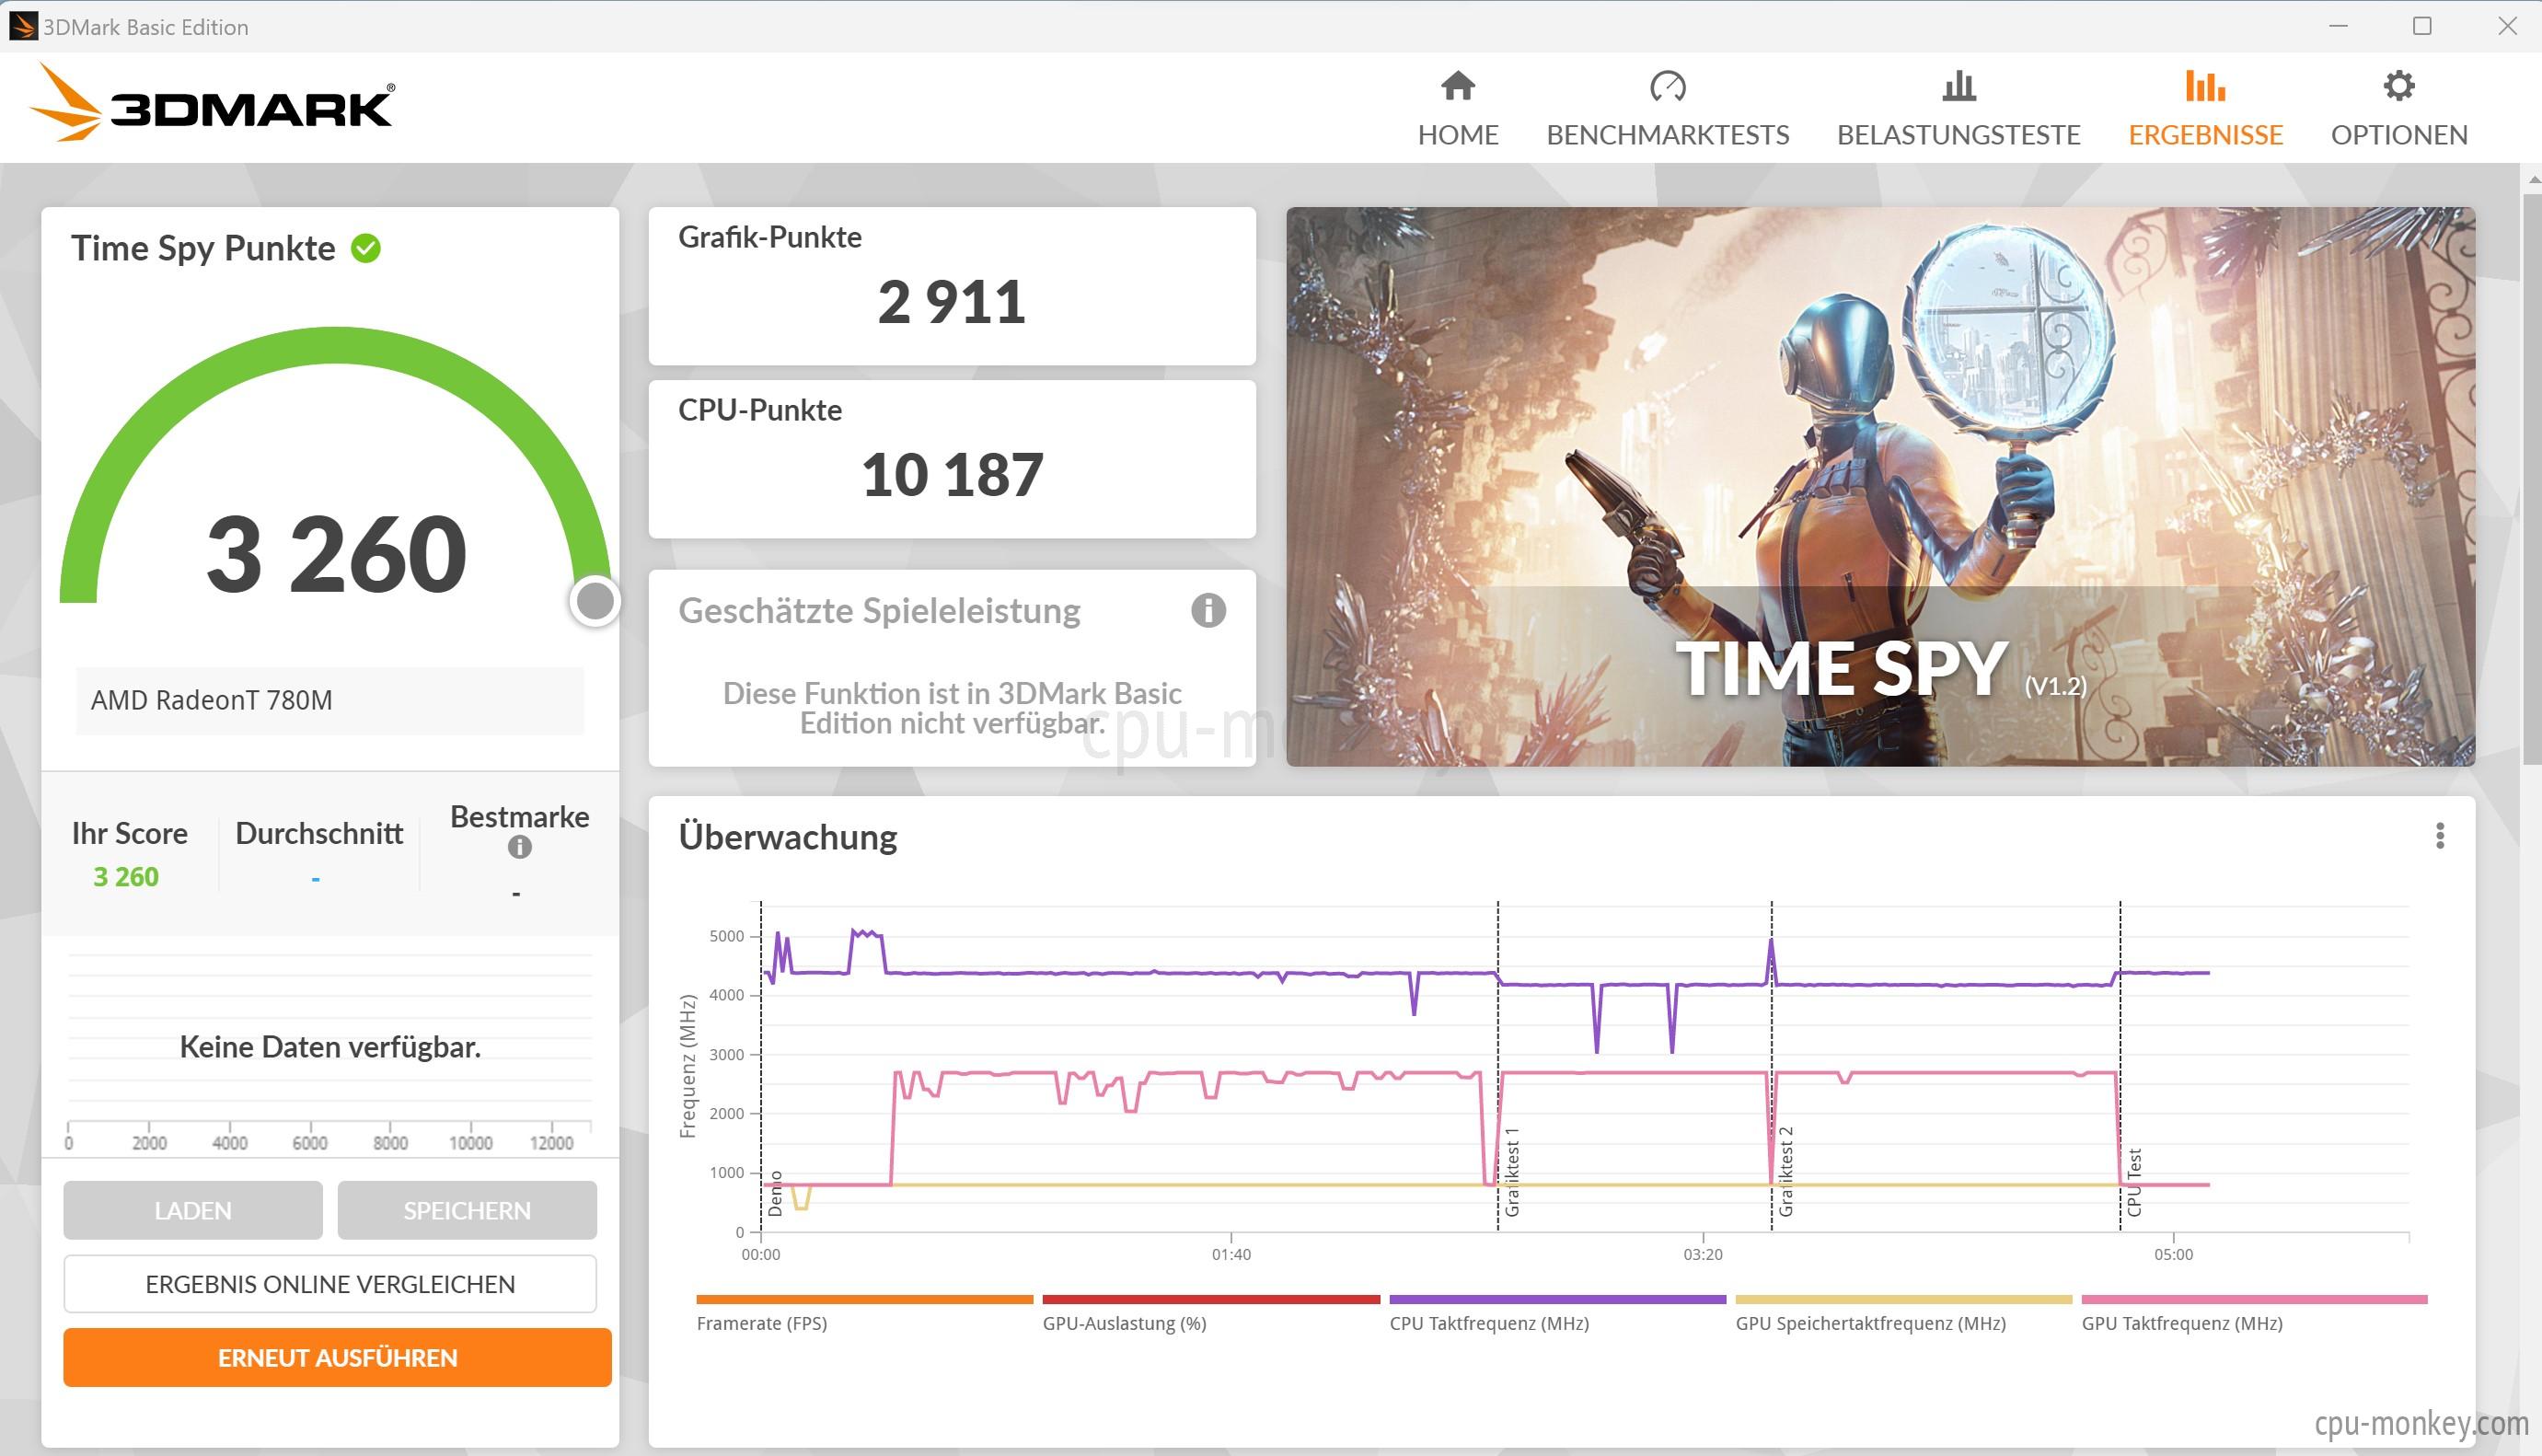Click the Überwachung heading
Image resolution: width=2542 pixels, height=1456 pixels.
[x=788, y=837]
